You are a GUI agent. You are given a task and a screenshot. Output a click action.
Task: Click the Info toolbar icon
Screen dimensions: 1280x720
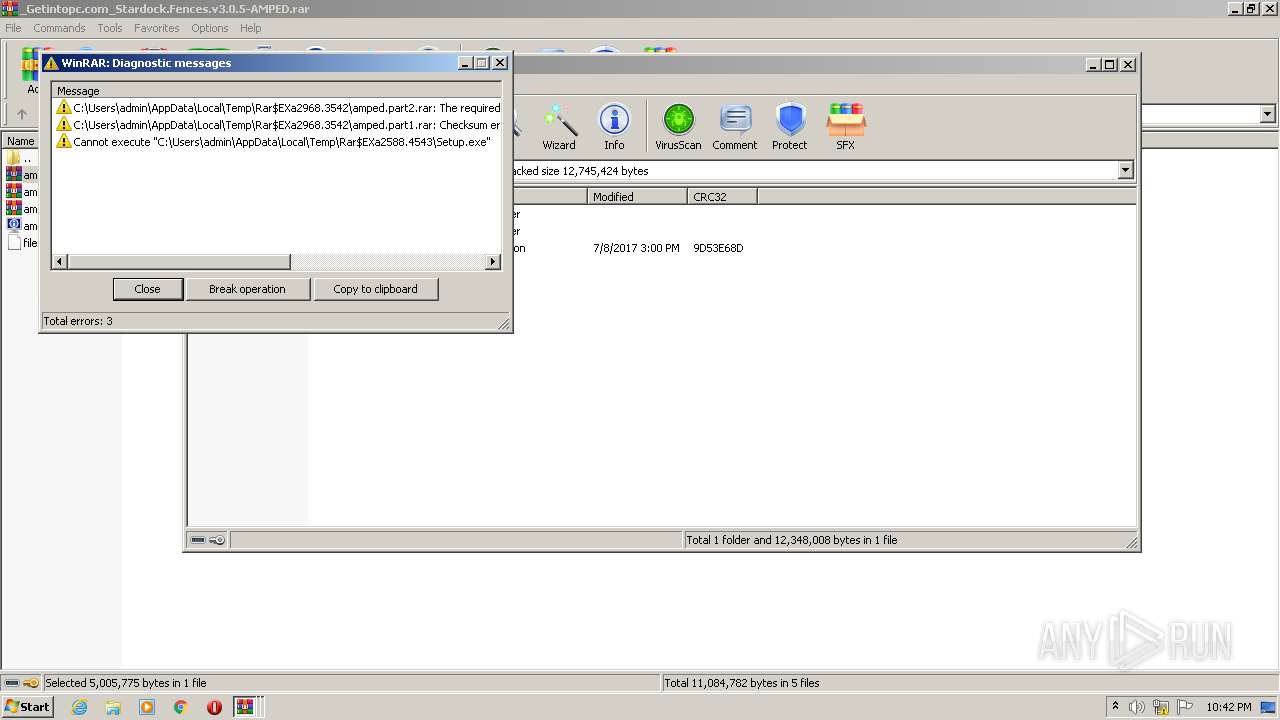614,127
